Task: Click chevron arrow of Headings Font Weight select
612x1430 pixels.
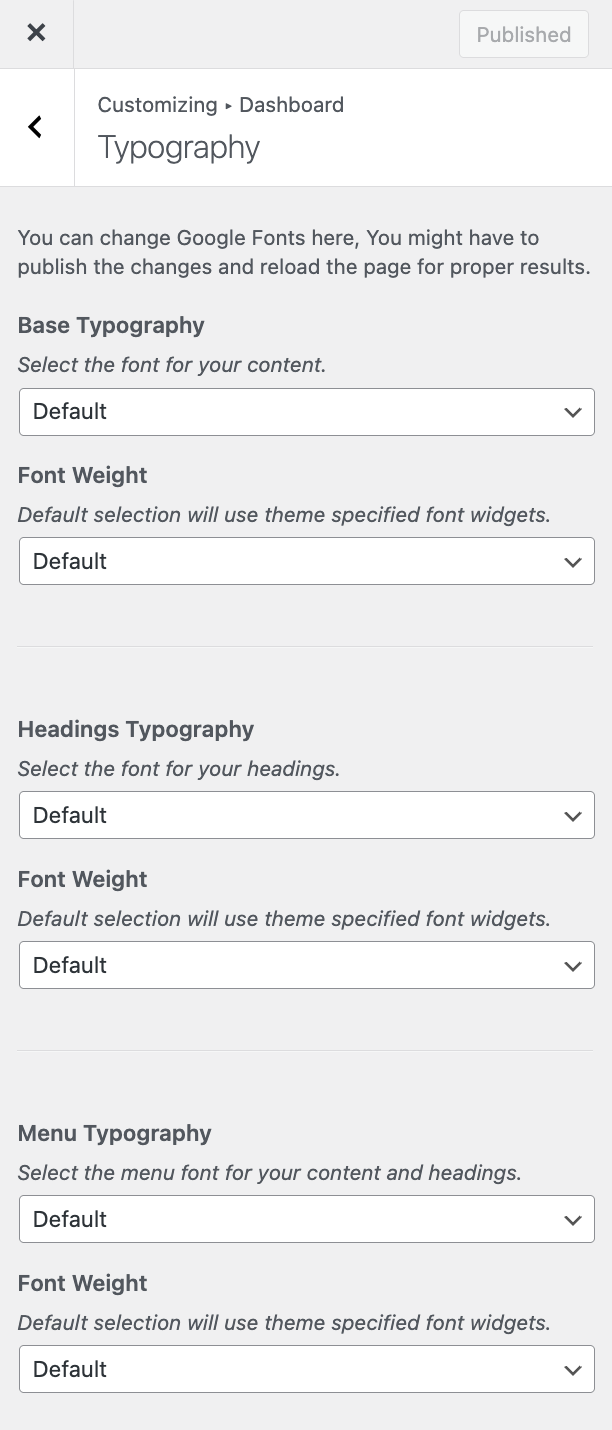Action: (x=573, y=967)
